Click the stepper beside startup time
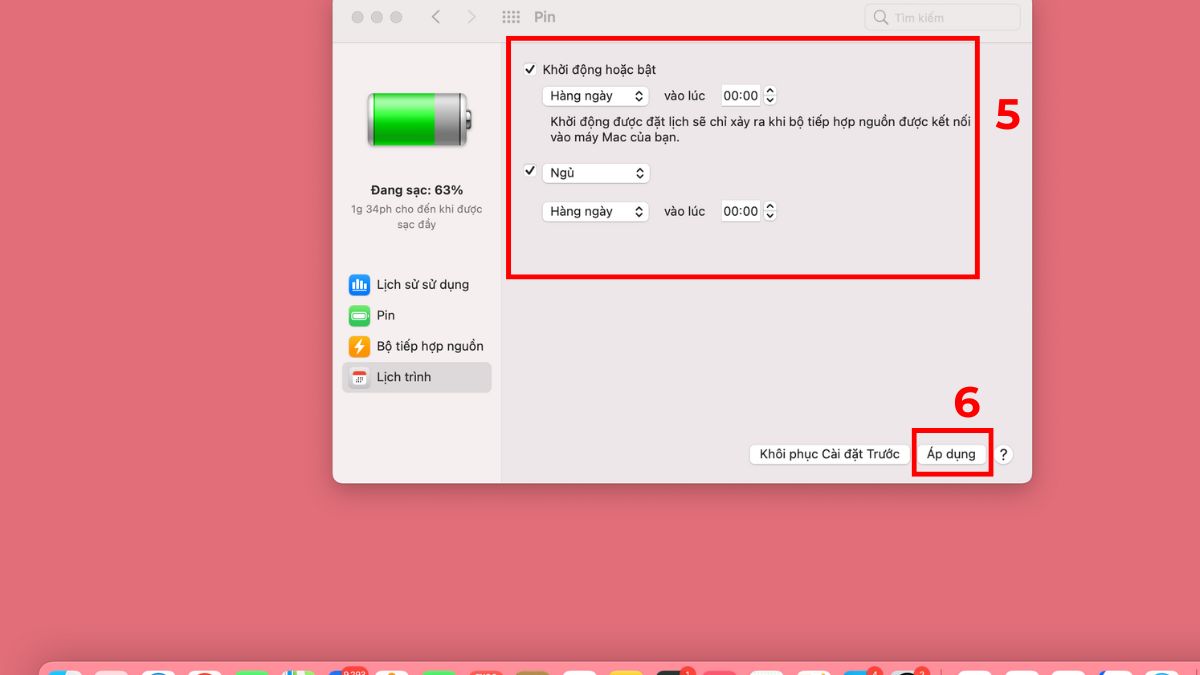The height and width of the screenshot is (675, 1200). (770, 96)
